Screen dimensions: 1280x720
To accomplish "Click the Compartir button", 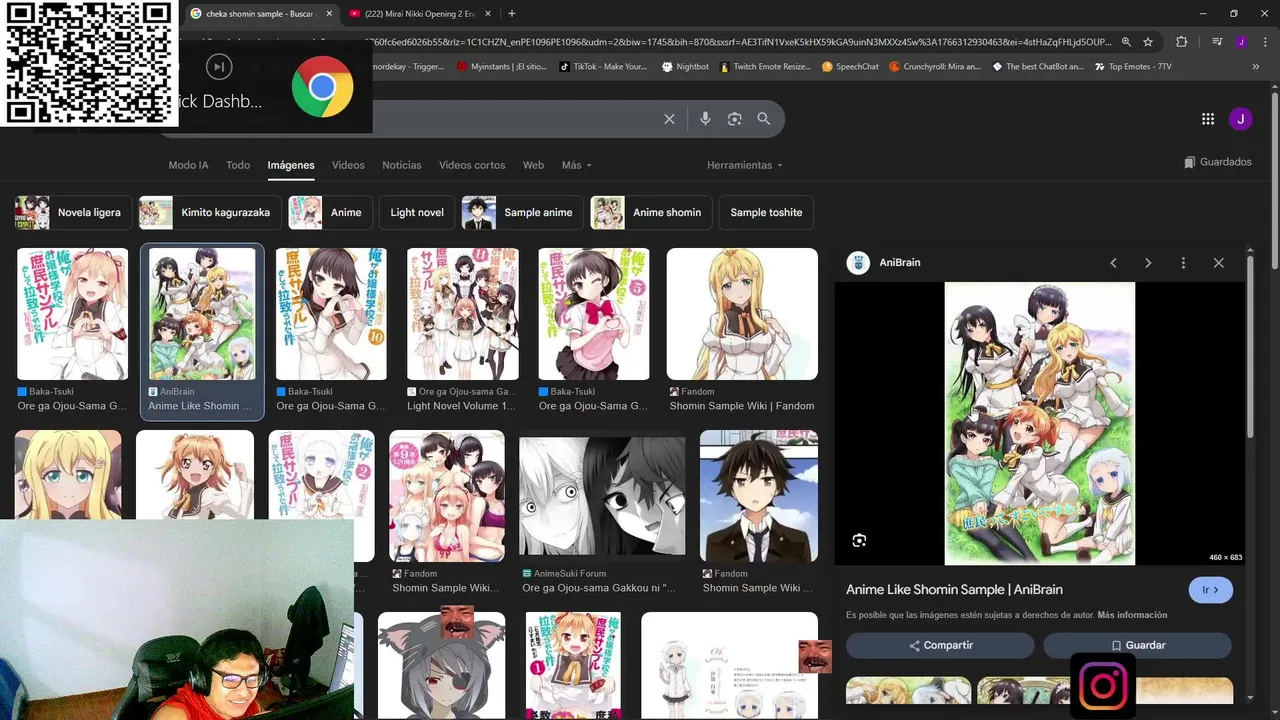I will click(x=940, y=646).
